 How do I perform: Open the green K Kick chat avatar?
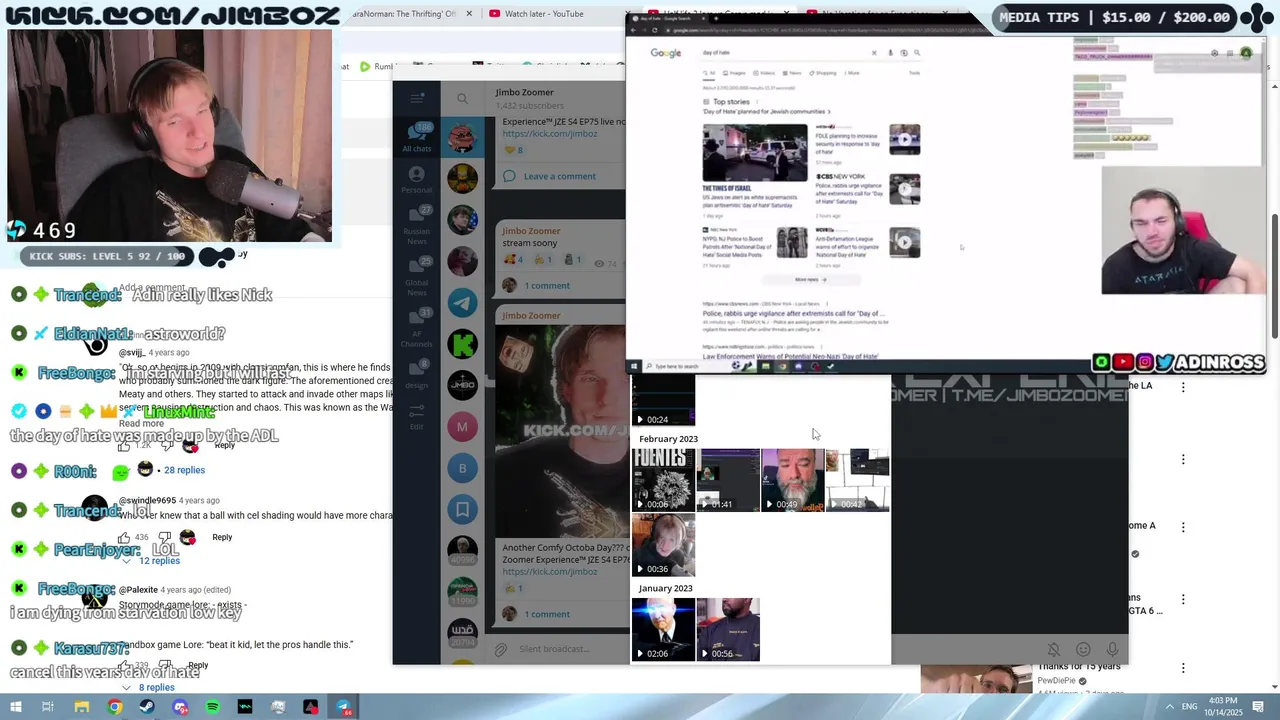pyautogui.click(x=462, y=344)
